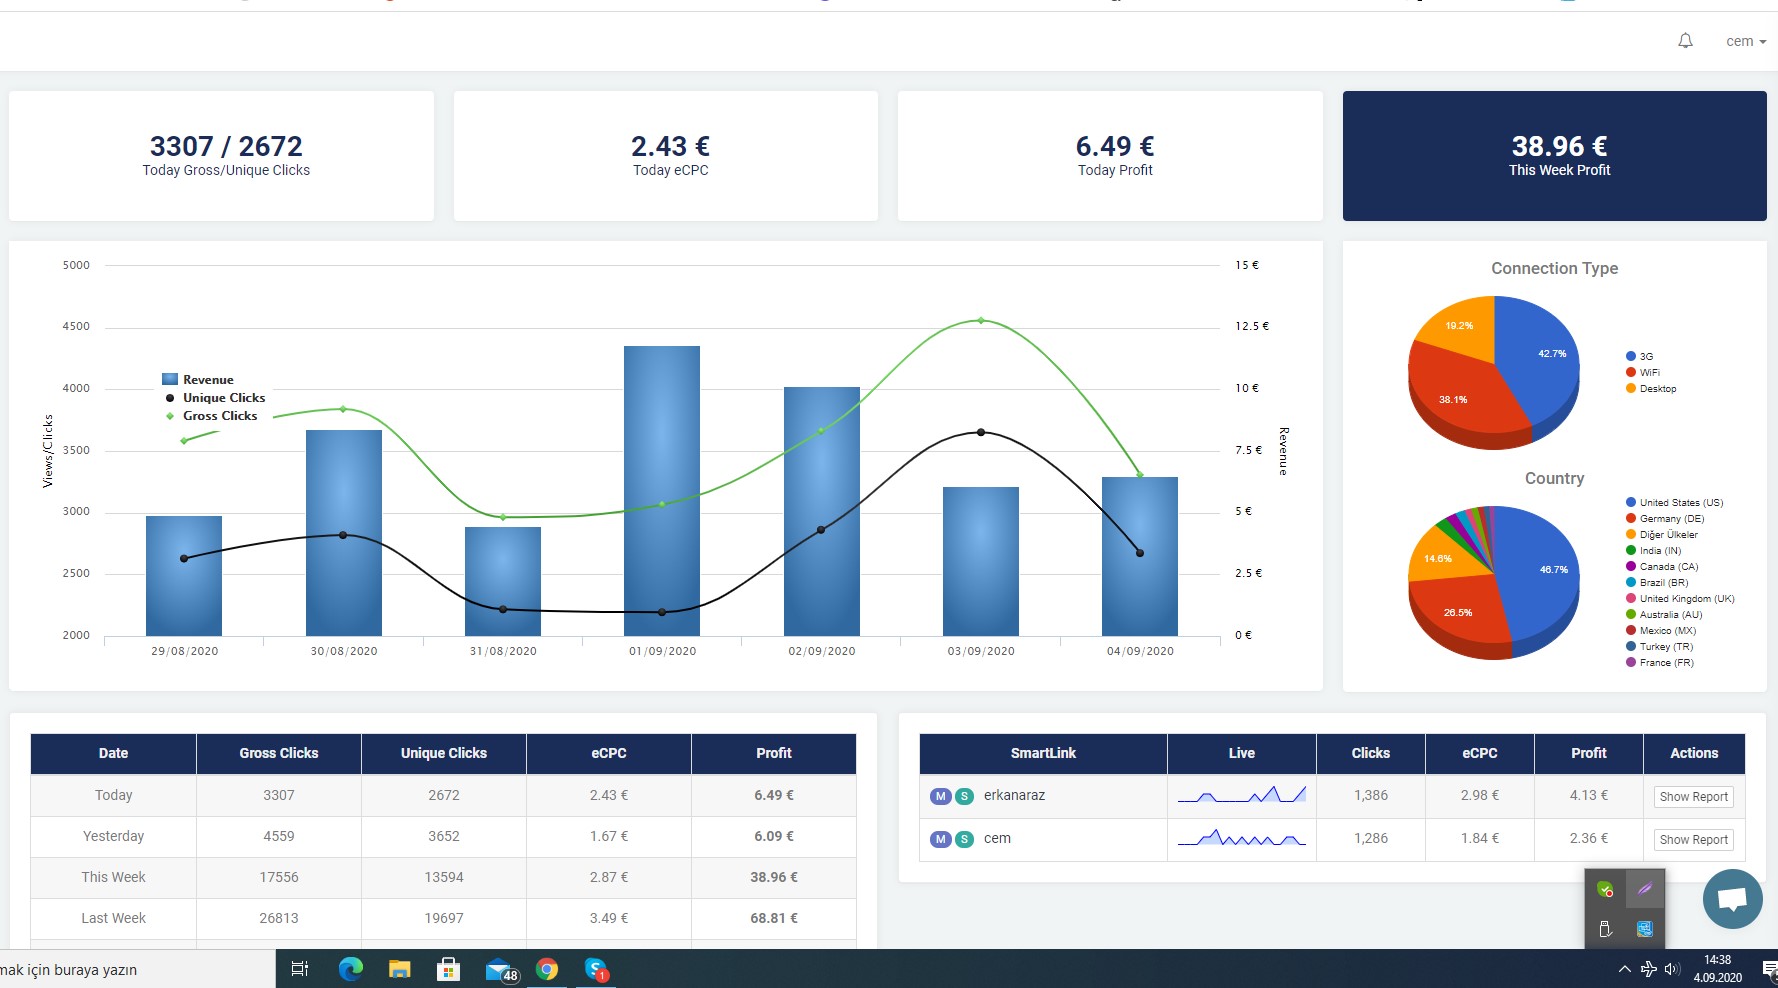Viewport: 1778px width, 988px height.
Task: Click the M badge beside erkanaraz
Action: [940, 796]
